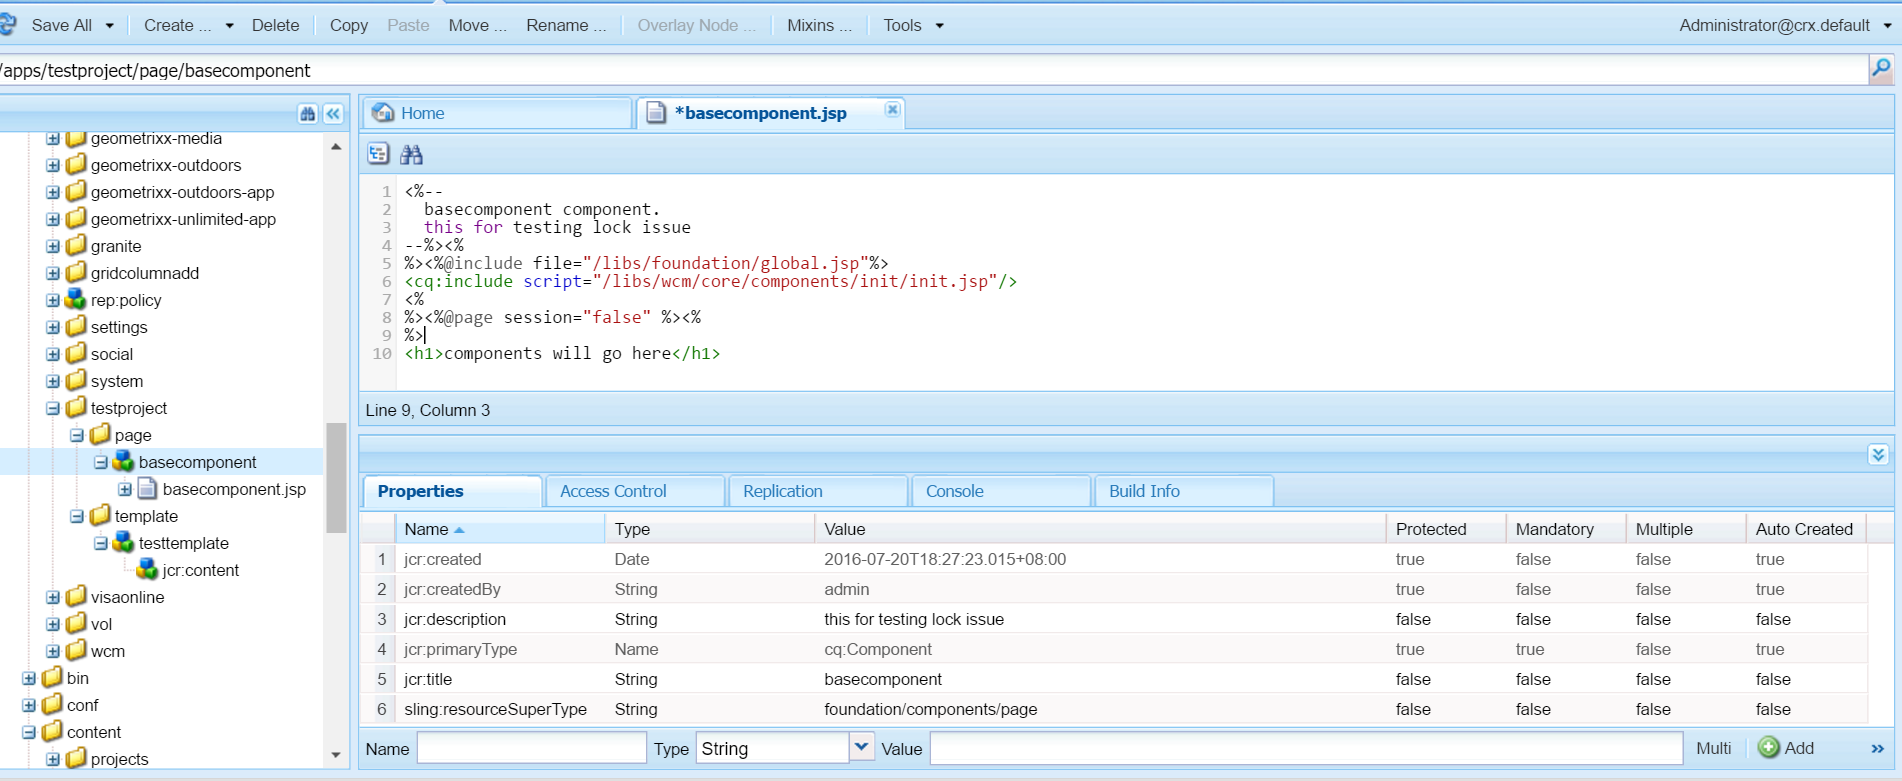This screenshot has height=781, width=1902.
Task: Click the binoculars search icon in editor toolbar
Action: coord(411,154)
